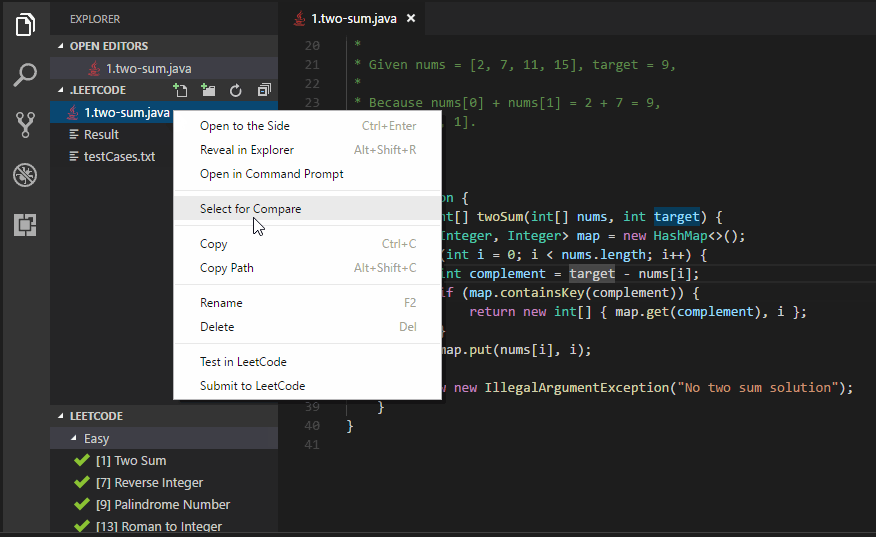Click the EXPLORER panel title
Viewport: 876px width, 537px height.
click(95, 19)
